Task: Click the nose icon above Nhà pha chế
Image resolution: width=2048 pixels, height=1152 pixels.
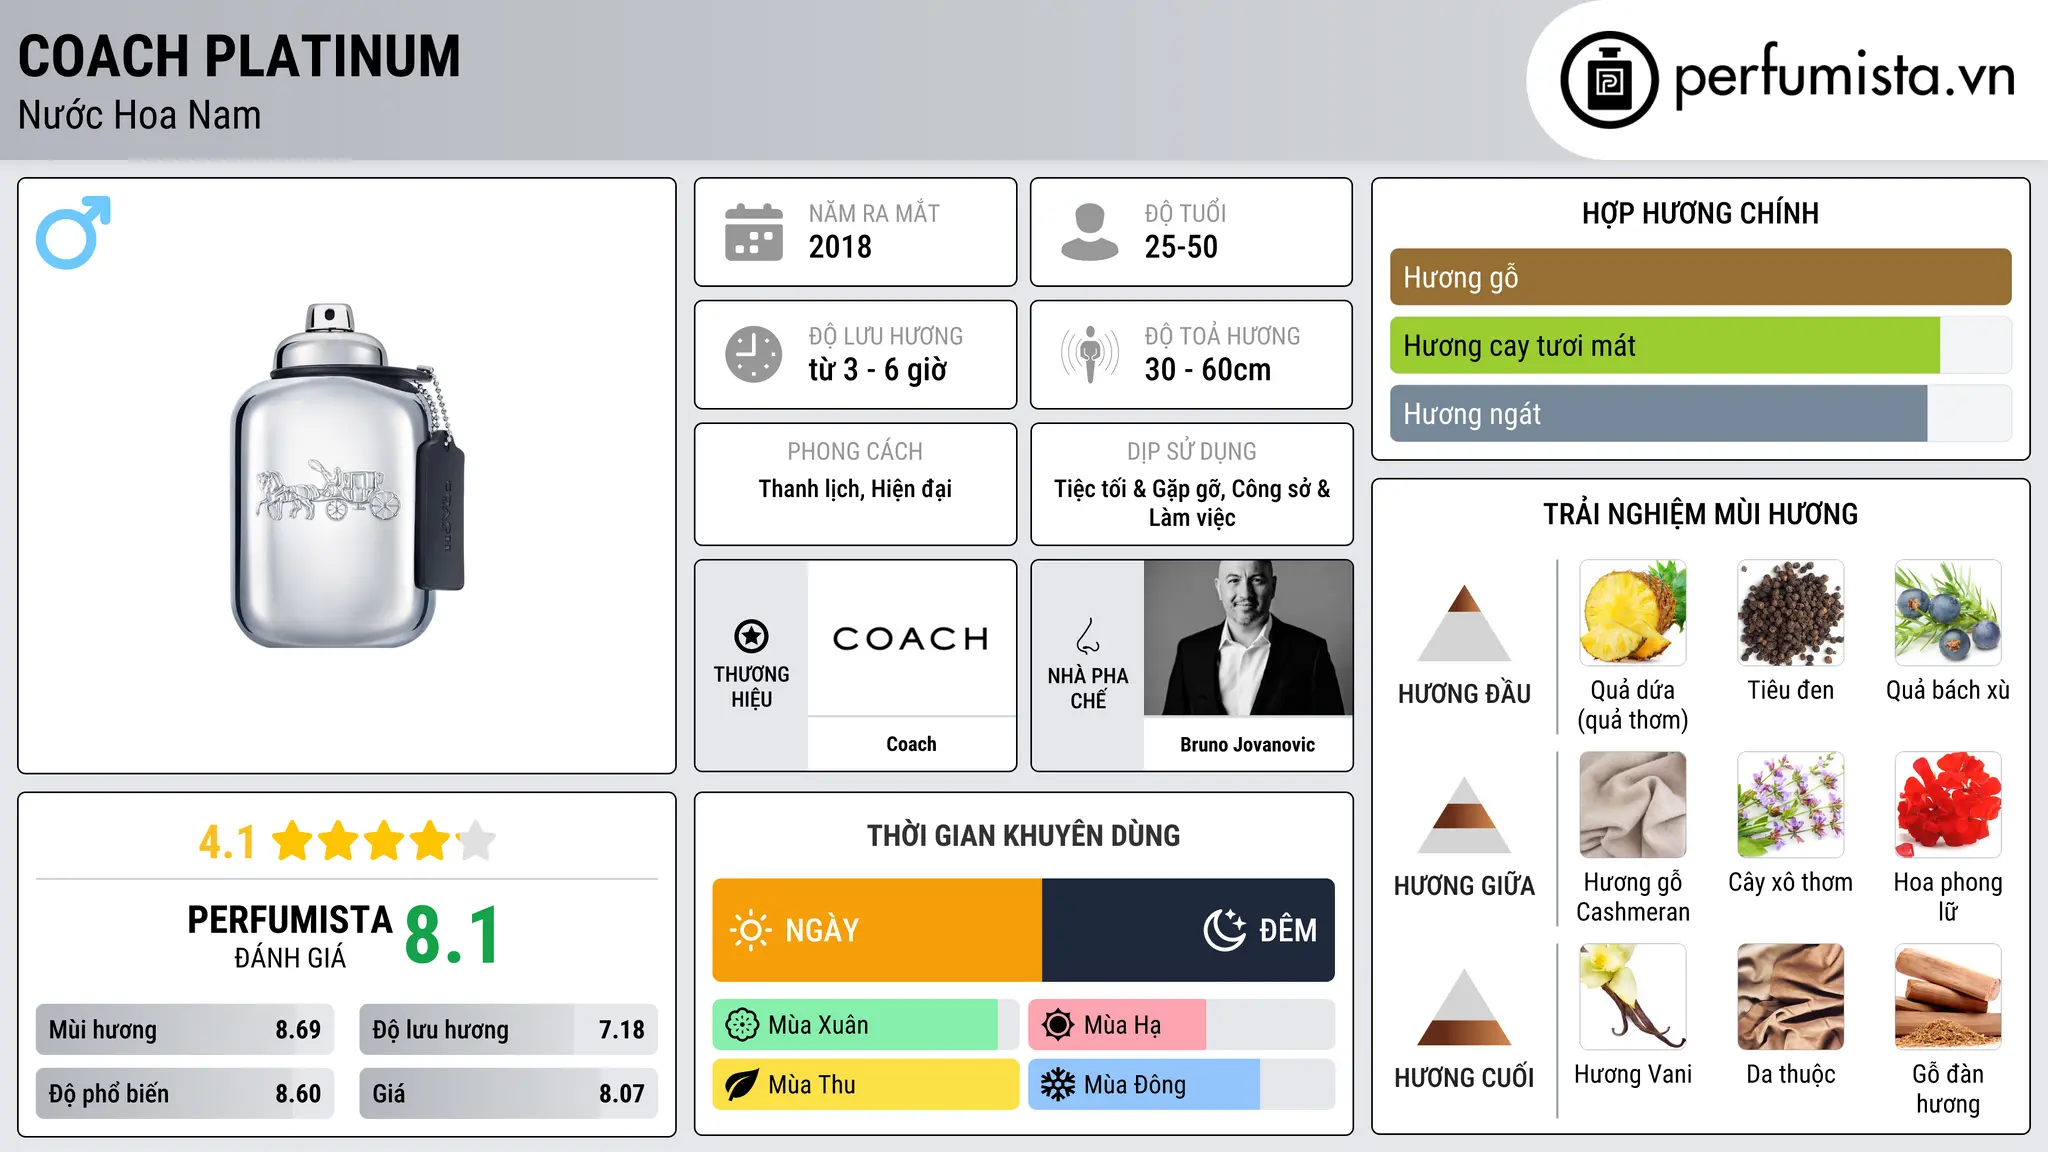Action: click(1087, 636)
